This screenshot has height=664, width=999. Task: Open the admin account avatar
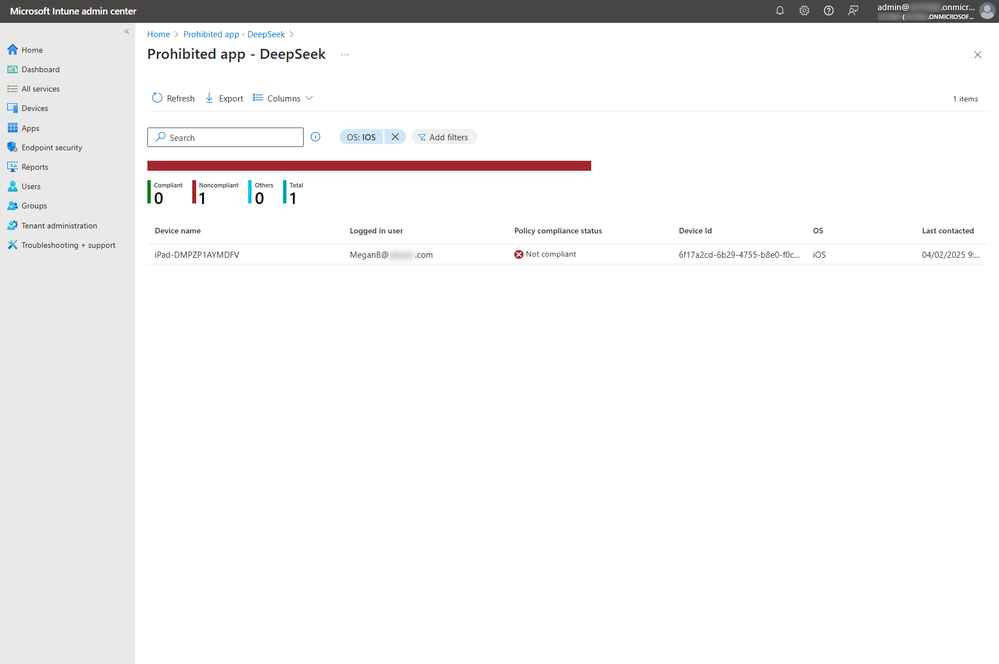point(987,11)
